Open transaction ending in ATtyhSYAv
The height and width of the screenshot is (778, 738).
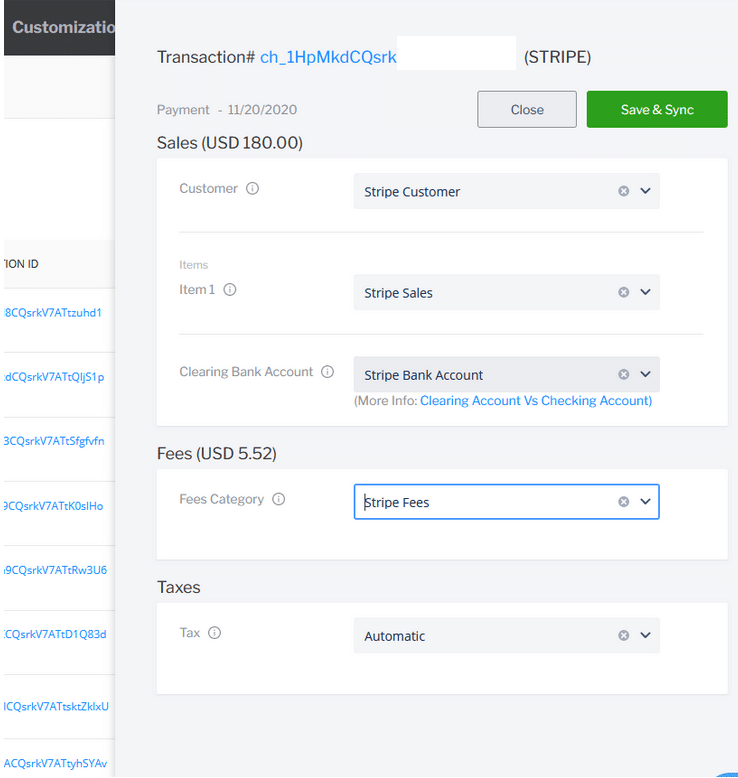tap(56, 763)
